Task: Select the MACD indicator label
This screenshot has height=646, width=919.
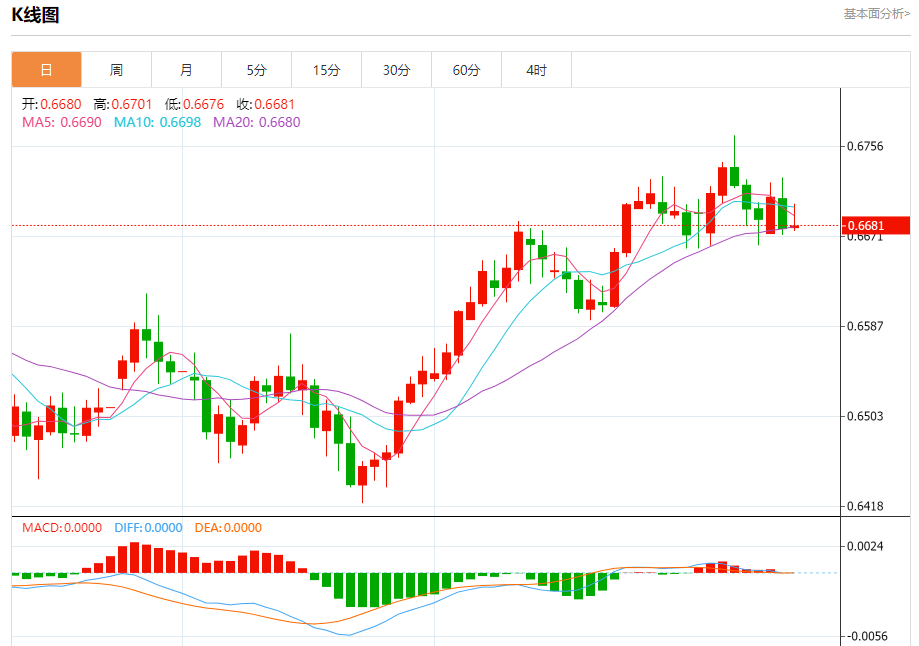Action: click(x=62, y=528)
